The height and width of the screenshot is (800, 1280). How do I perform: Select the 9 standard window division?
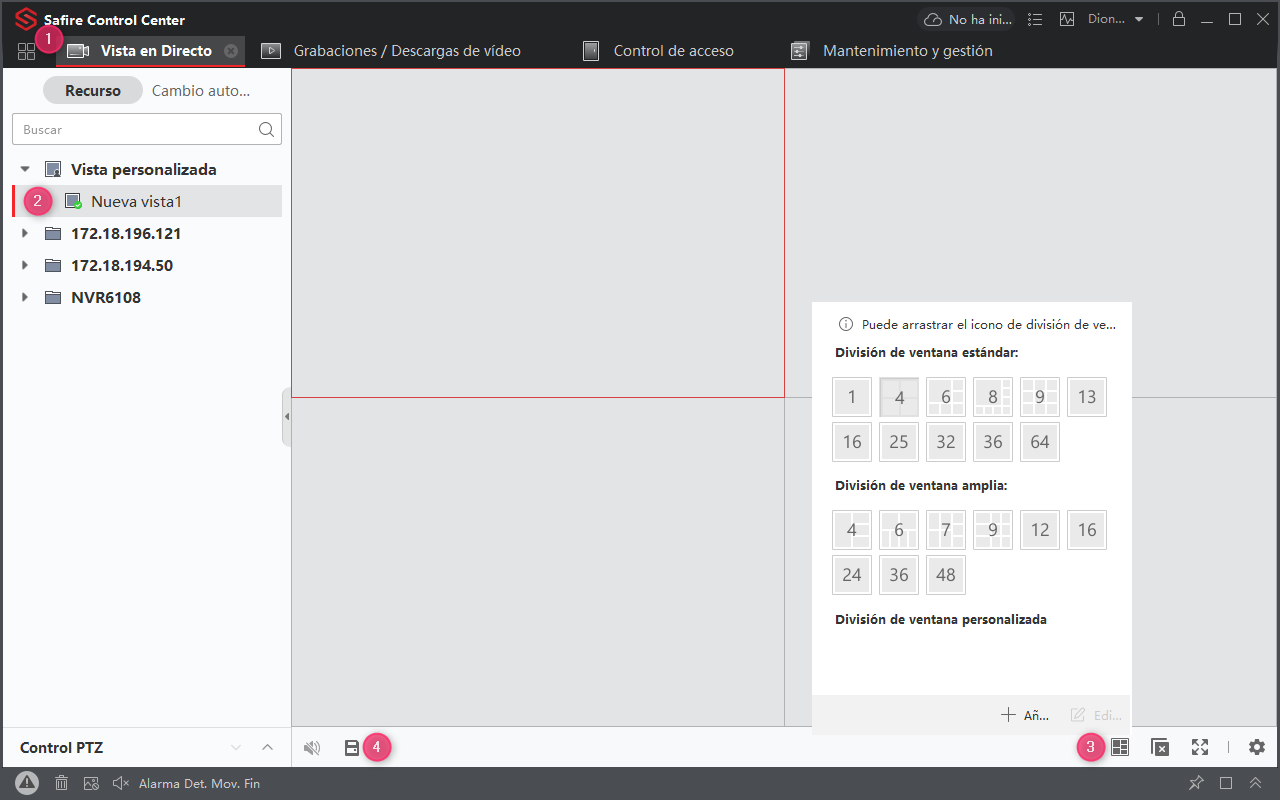(1040, 397)
